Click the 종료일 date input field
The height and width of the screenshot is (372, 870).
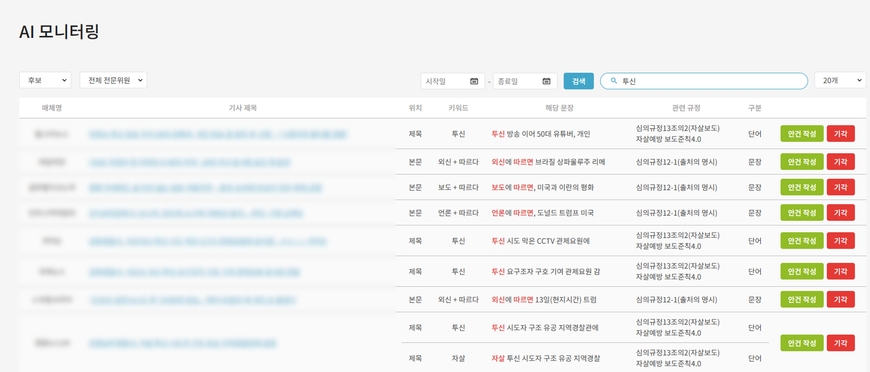(525, 81)
